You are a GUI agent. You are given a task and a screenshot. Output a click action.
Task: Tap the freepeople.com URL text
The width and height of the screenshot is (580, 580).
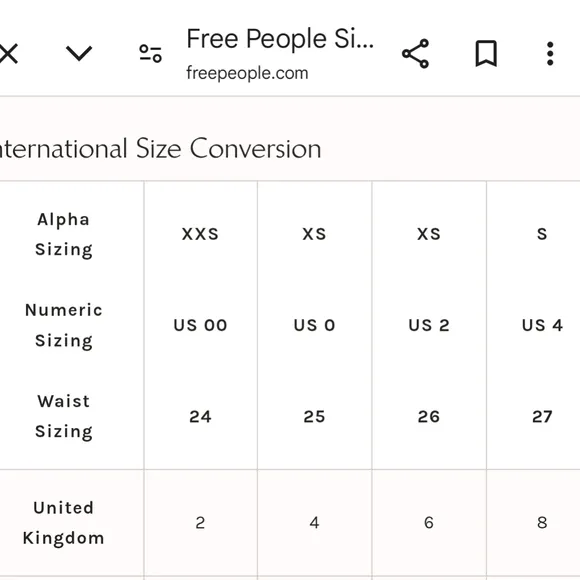pos(247,73)
